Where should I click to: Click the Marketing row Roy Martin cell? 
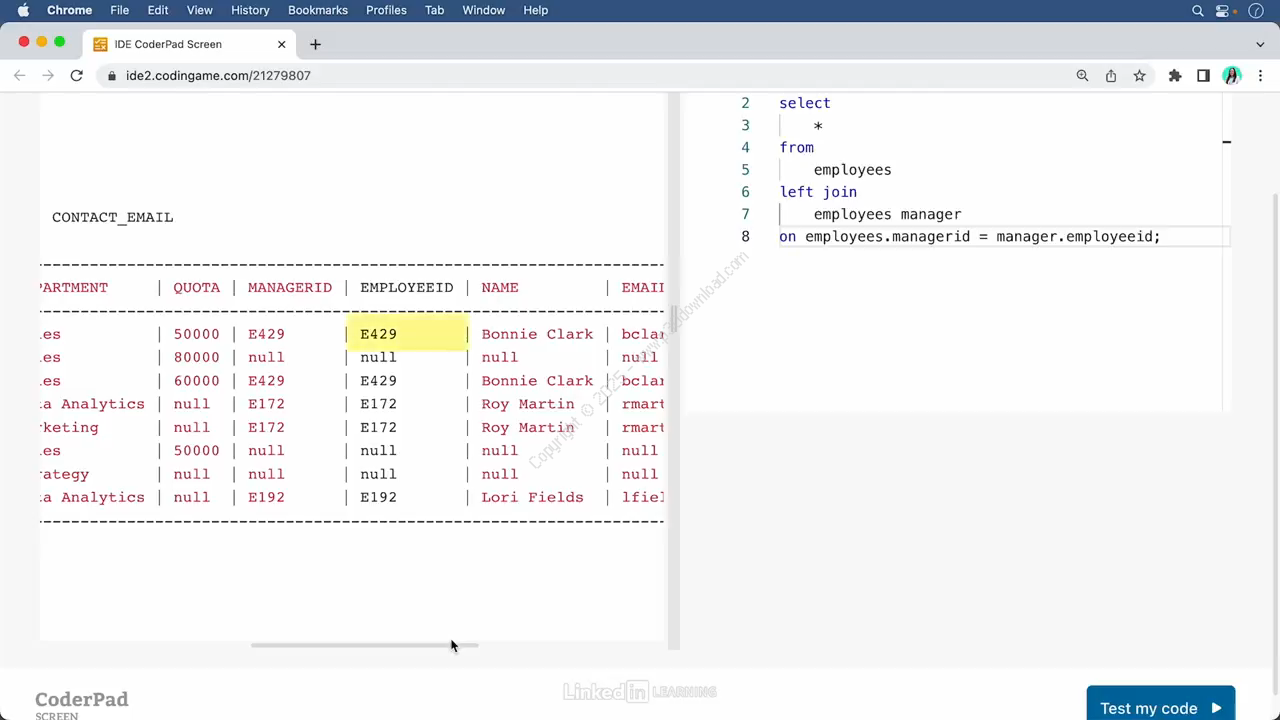(x=528, y=427)
